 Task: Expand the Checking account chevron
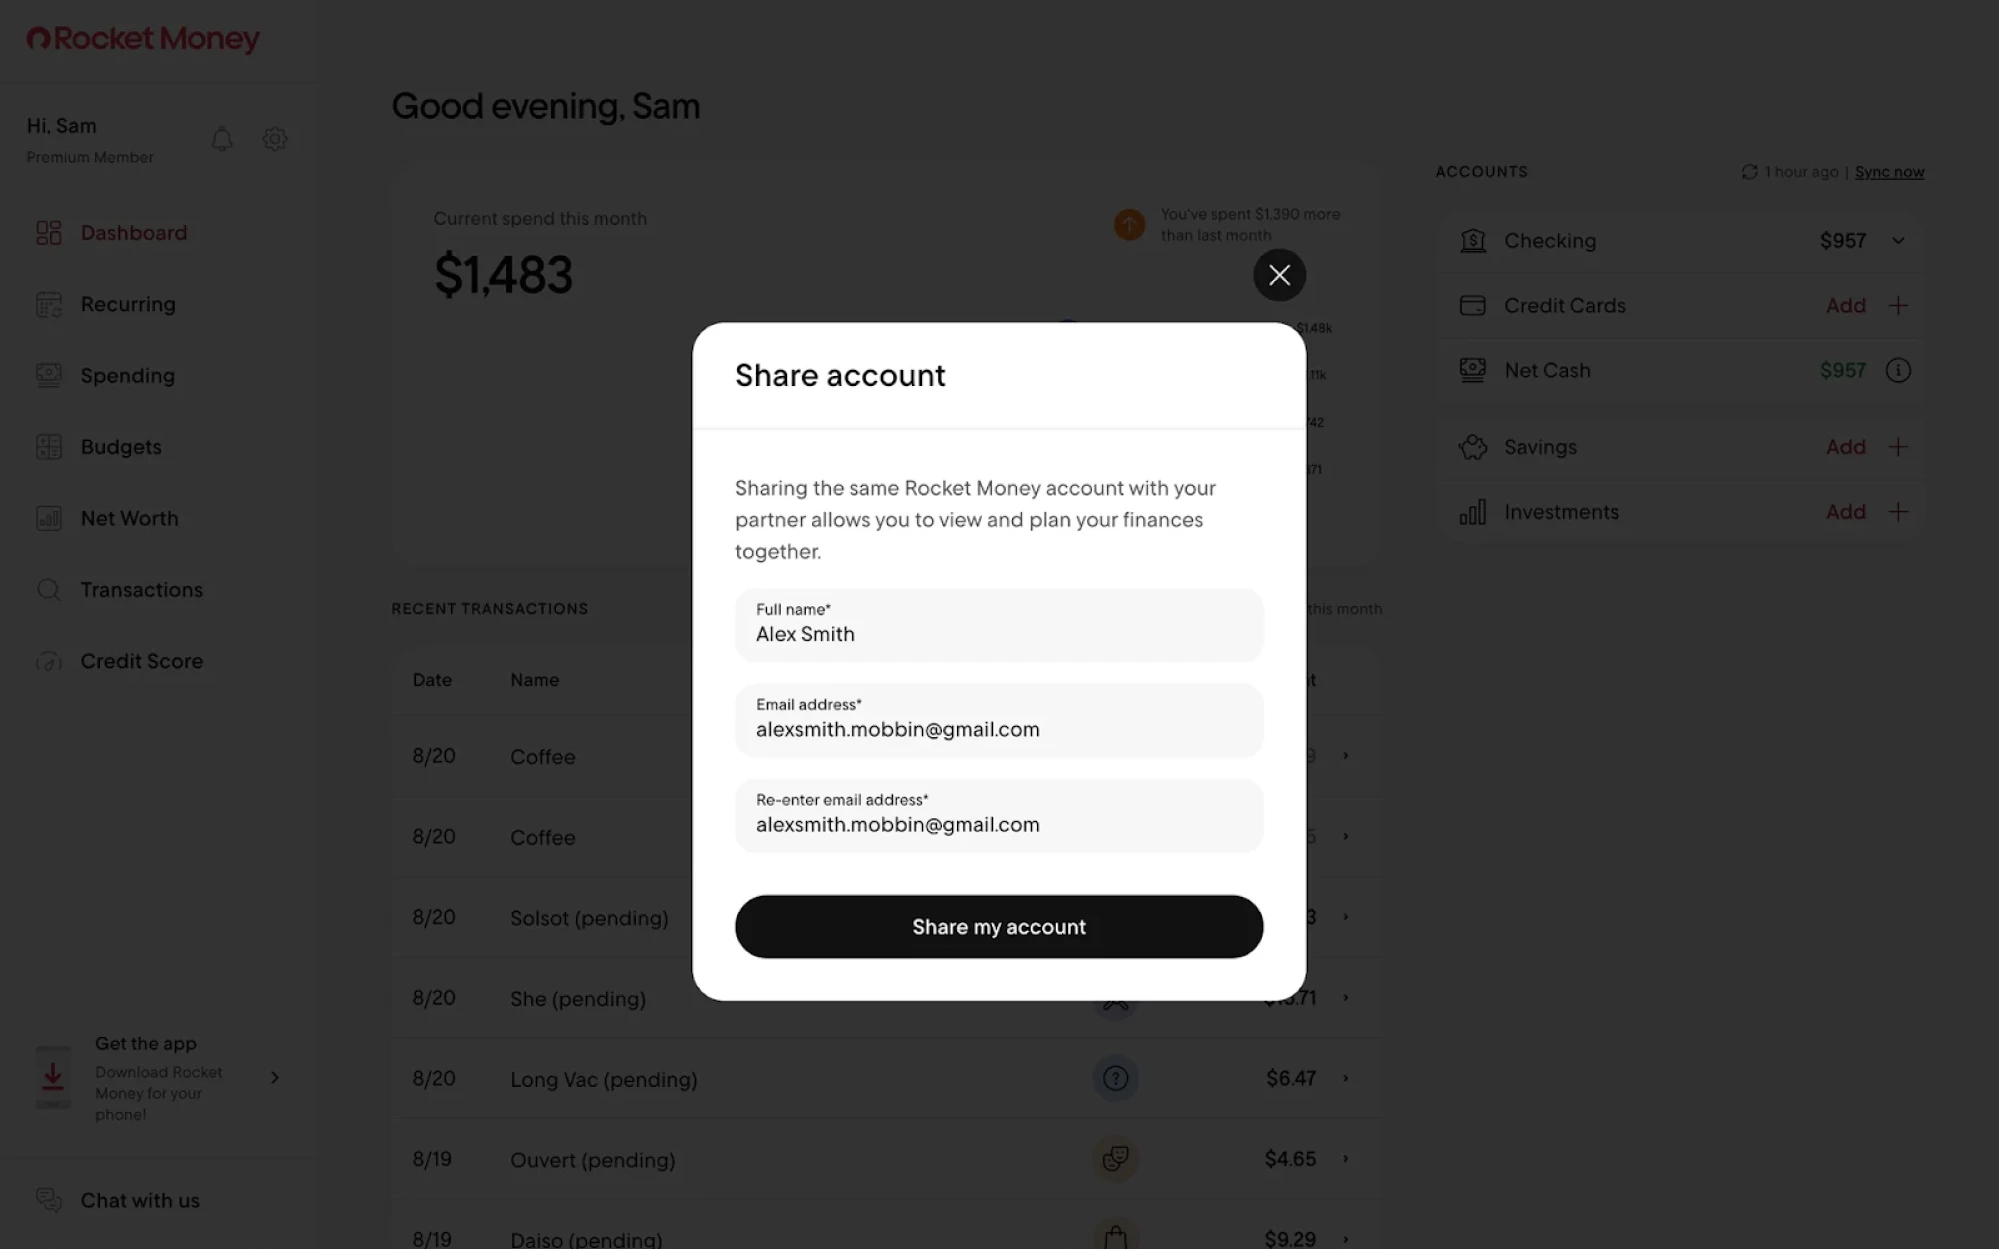tap(1897, 240)
